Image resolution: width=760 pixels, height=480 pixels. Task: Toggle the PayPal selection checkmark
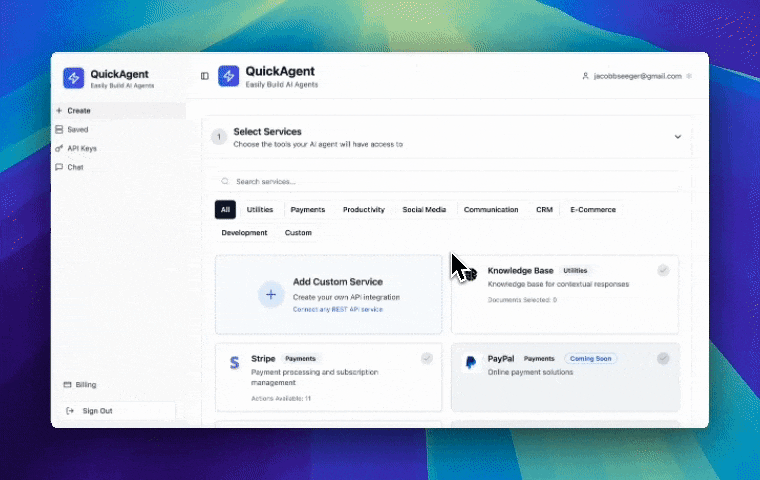pos(663,358)
